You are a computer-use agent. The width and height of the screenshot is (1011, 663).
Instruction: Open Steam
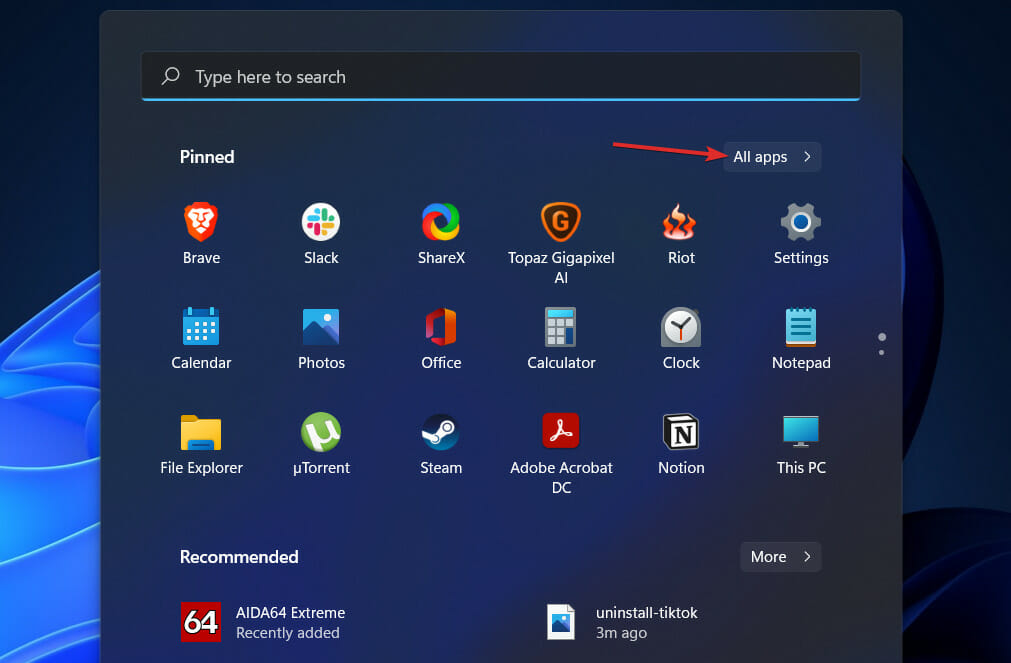[x=441, y=444]
